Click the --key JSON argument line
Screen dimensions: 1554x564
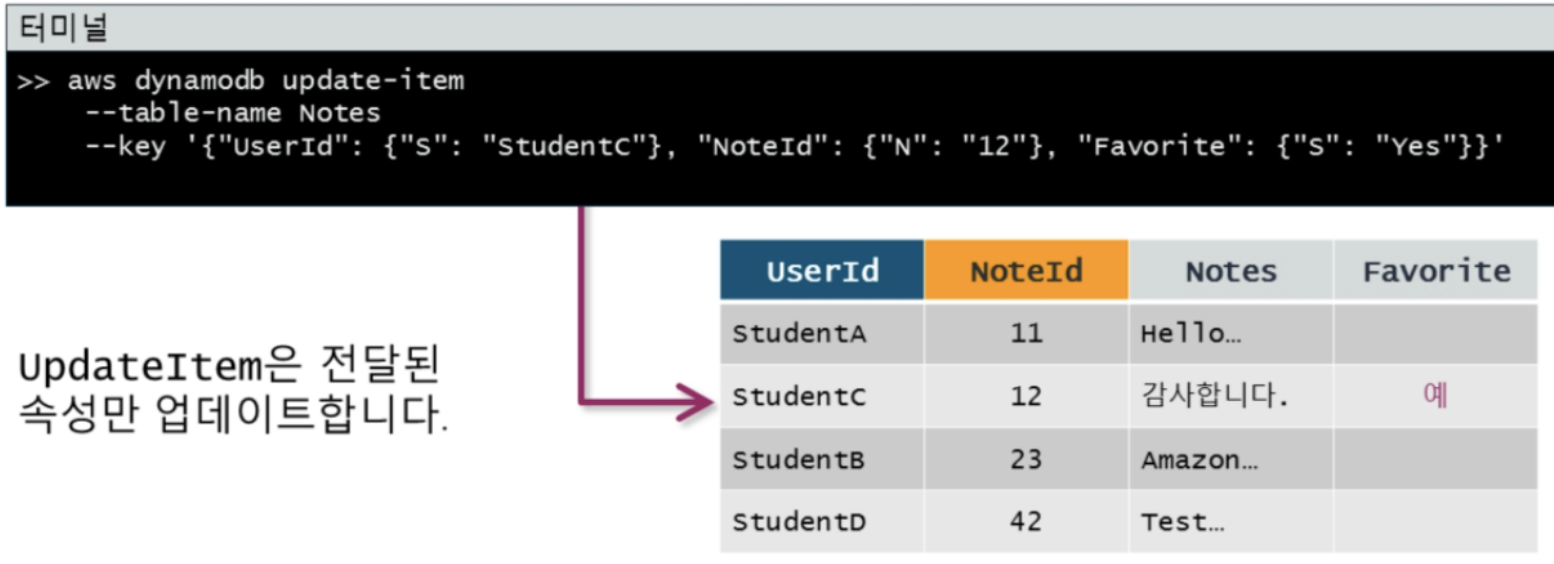point(795,146)
